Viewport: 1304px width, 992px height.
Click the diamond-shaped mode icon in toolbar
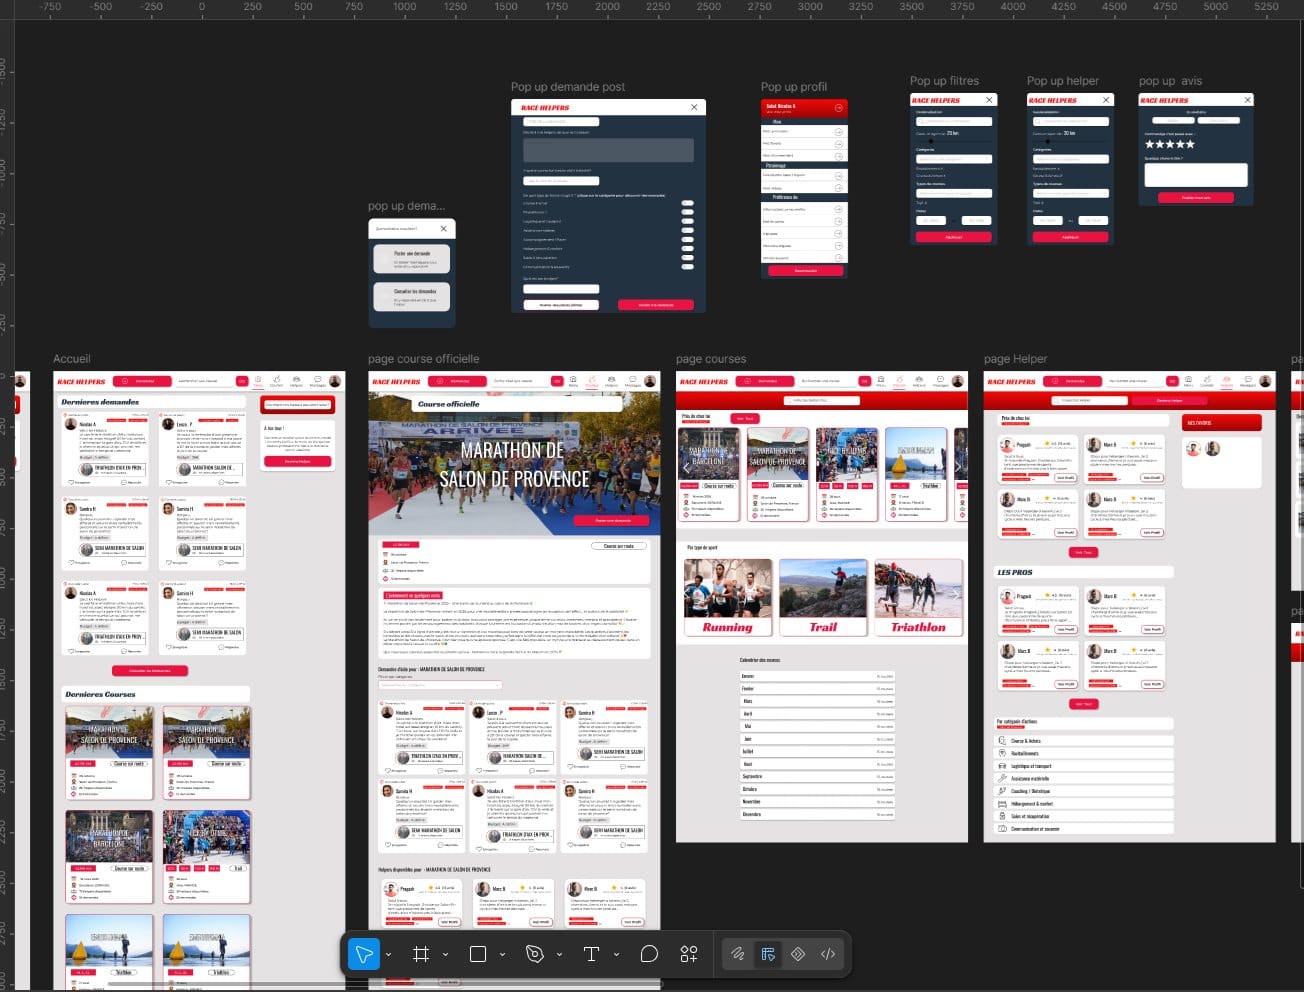click(798, 954)
